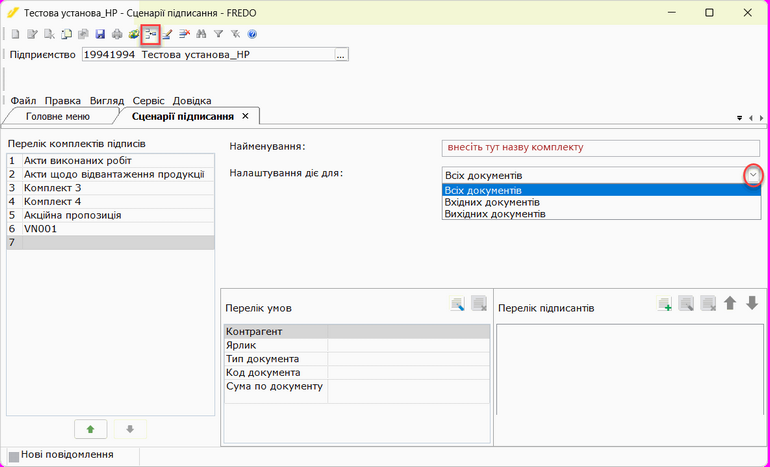Click the delete signer icon in Перелік підписантів
Viewport: 770px width, 467px height.
(x=708, y=303)
